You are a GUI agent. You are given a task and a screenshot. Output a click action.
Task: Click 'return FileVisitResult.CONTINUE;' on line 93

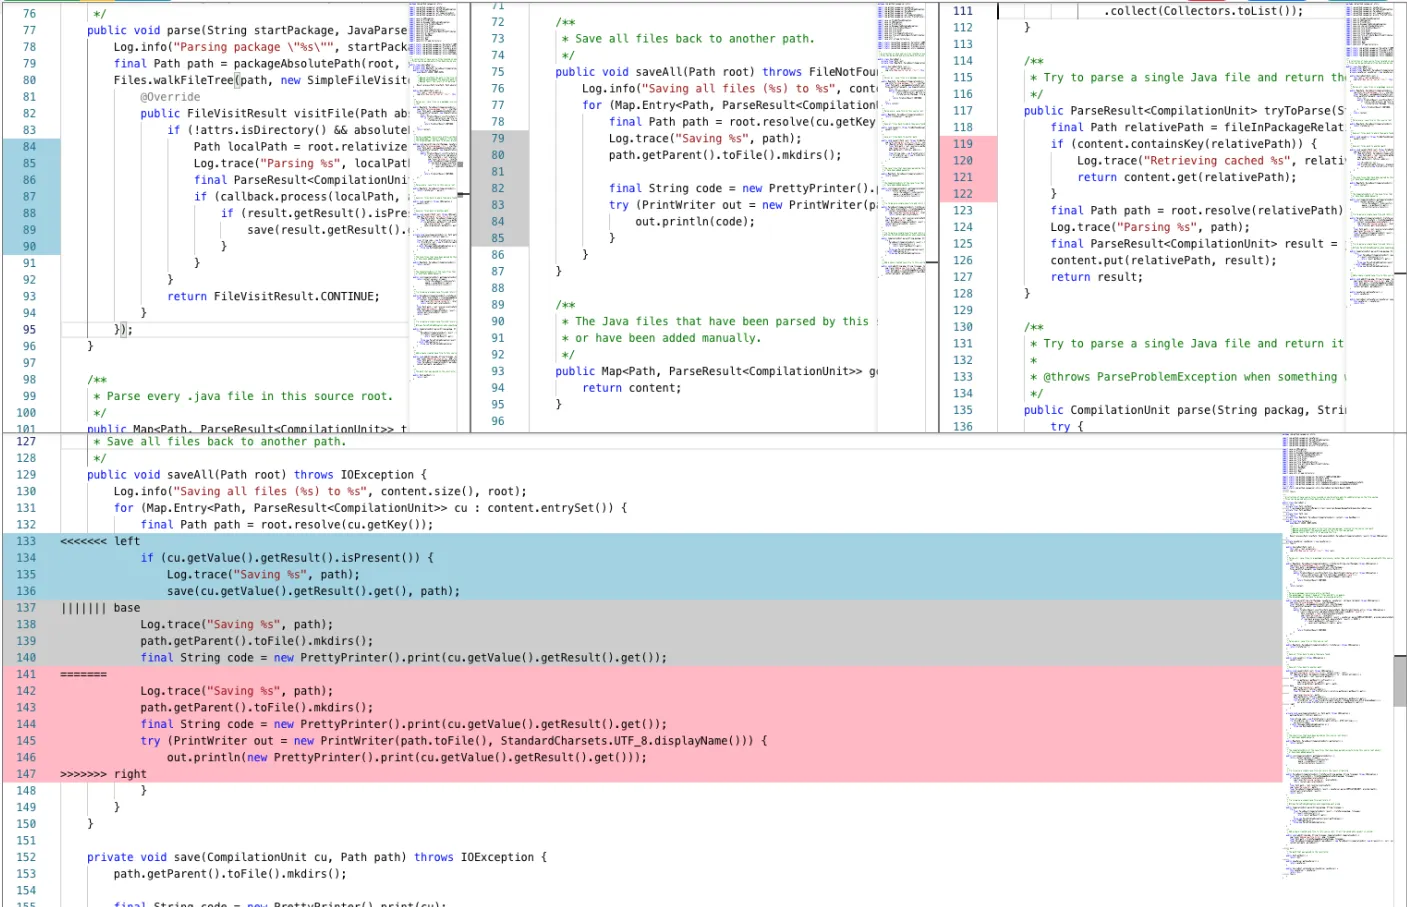pos(273,297)
